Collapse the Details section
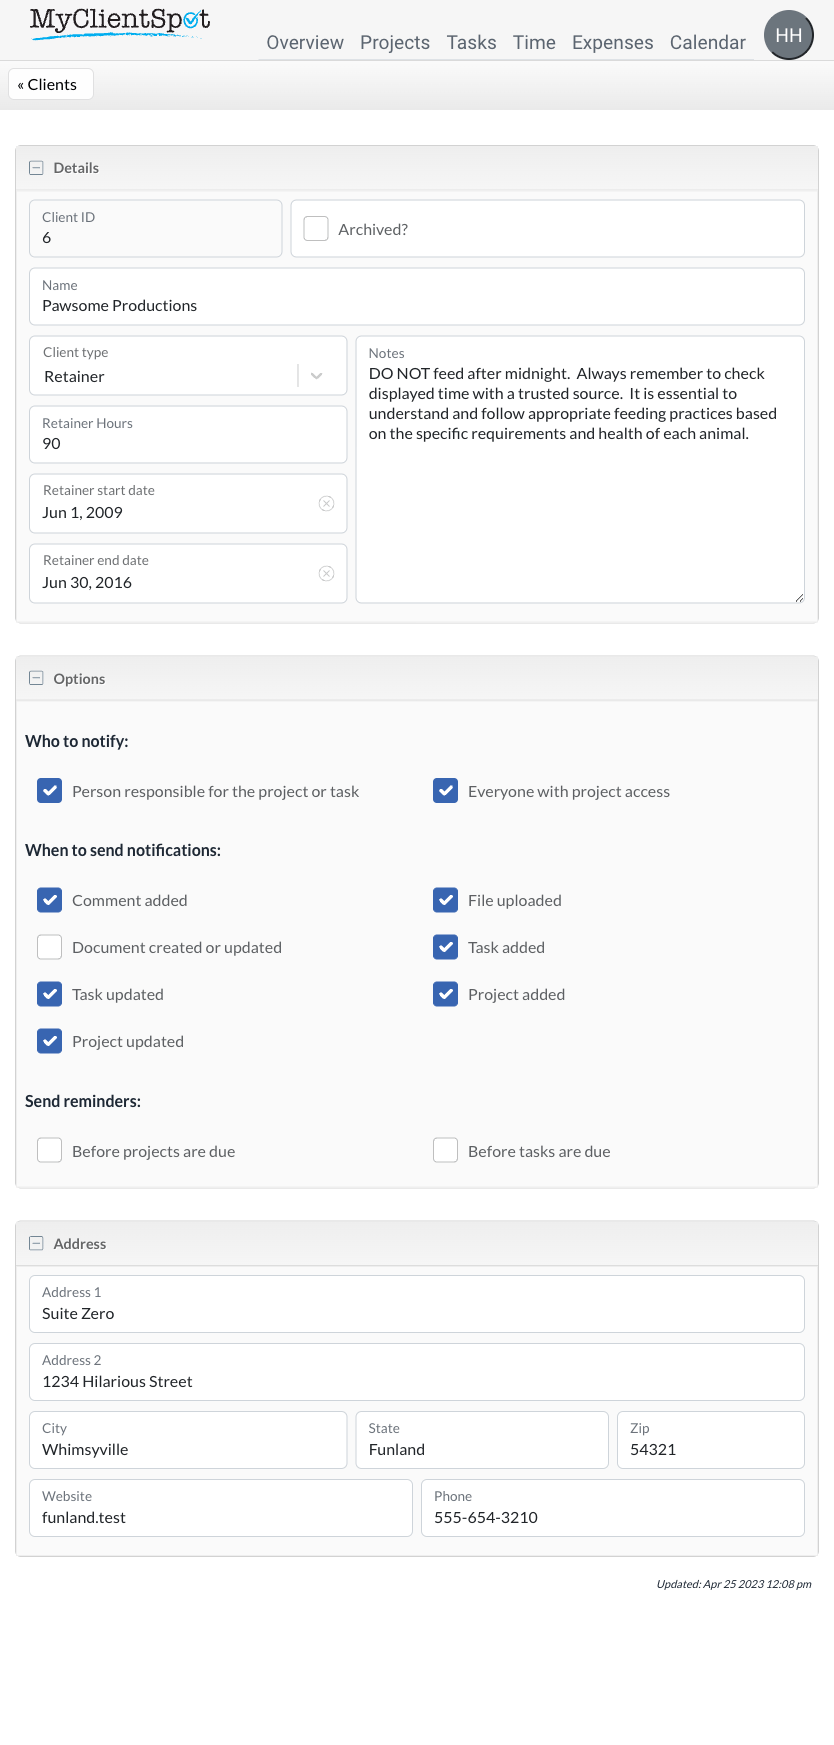The image size is (834, 1745). [x=37, y=168]
